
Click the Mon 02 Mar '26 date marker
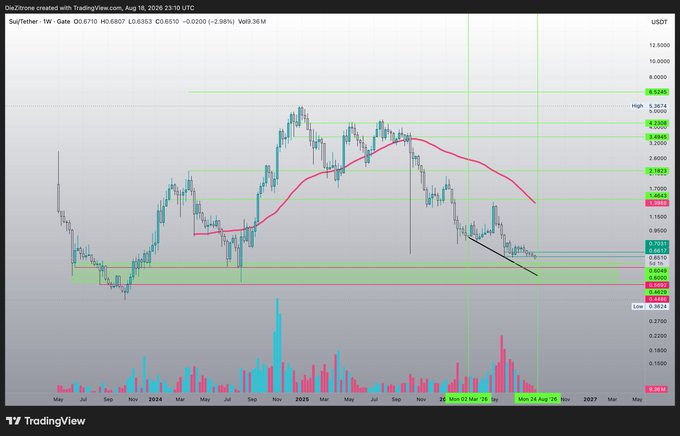(x=468, y=399)
